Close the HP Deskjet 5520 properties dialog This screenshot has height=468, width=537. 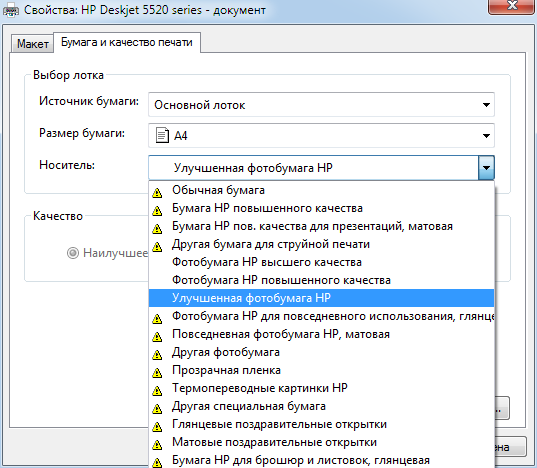[x=512, y=6]
